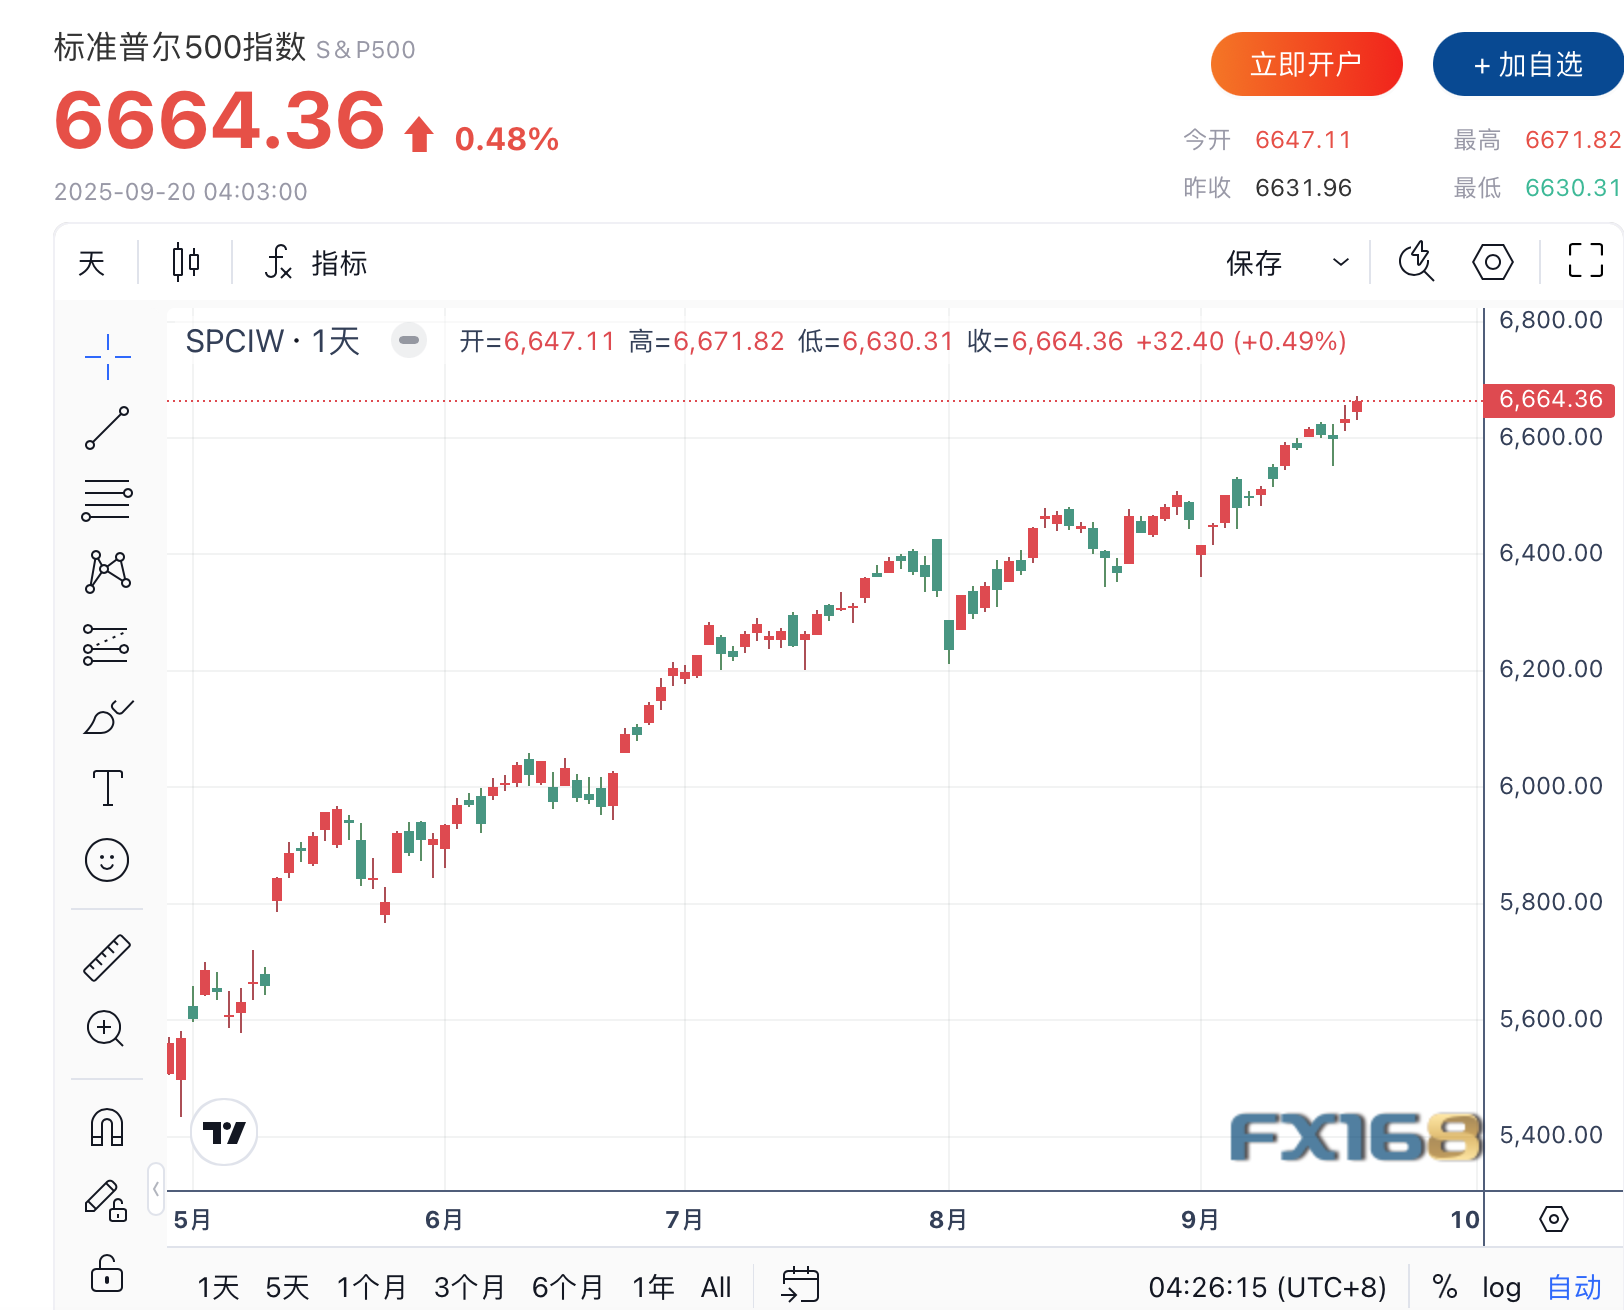Toggle percent scale on price axis
This screenshot has width=1624, height=1310.
pyautogui.click(x=1444, y=1287)
